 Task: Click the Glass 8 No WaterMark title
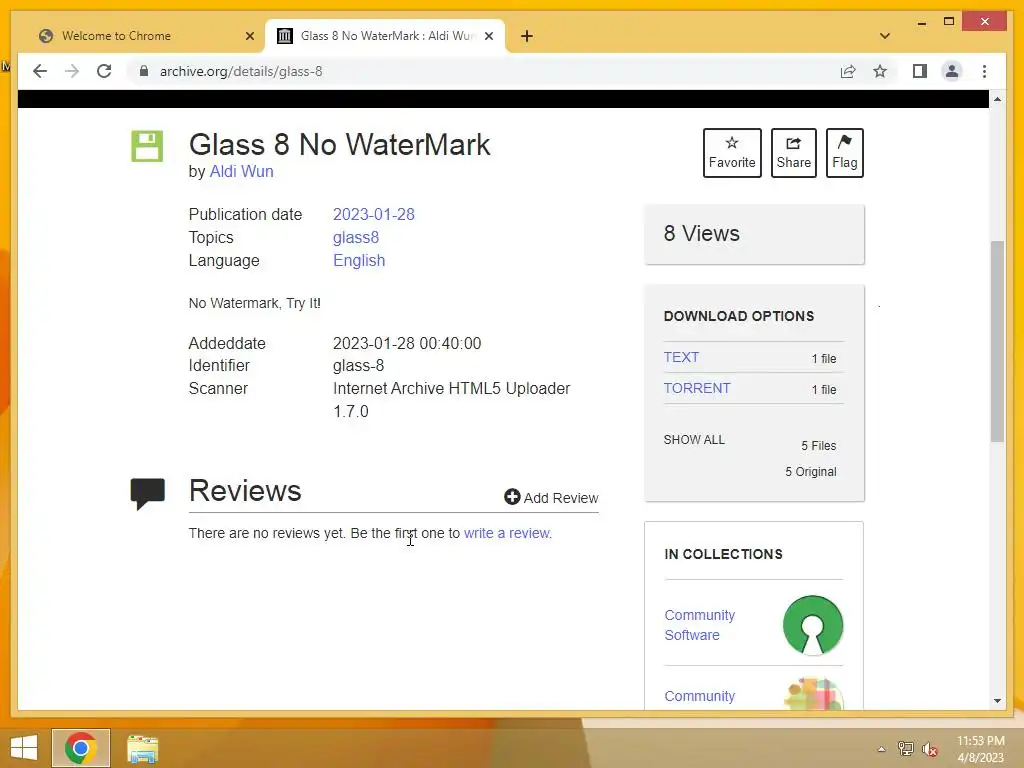click(x=339, y=144)
